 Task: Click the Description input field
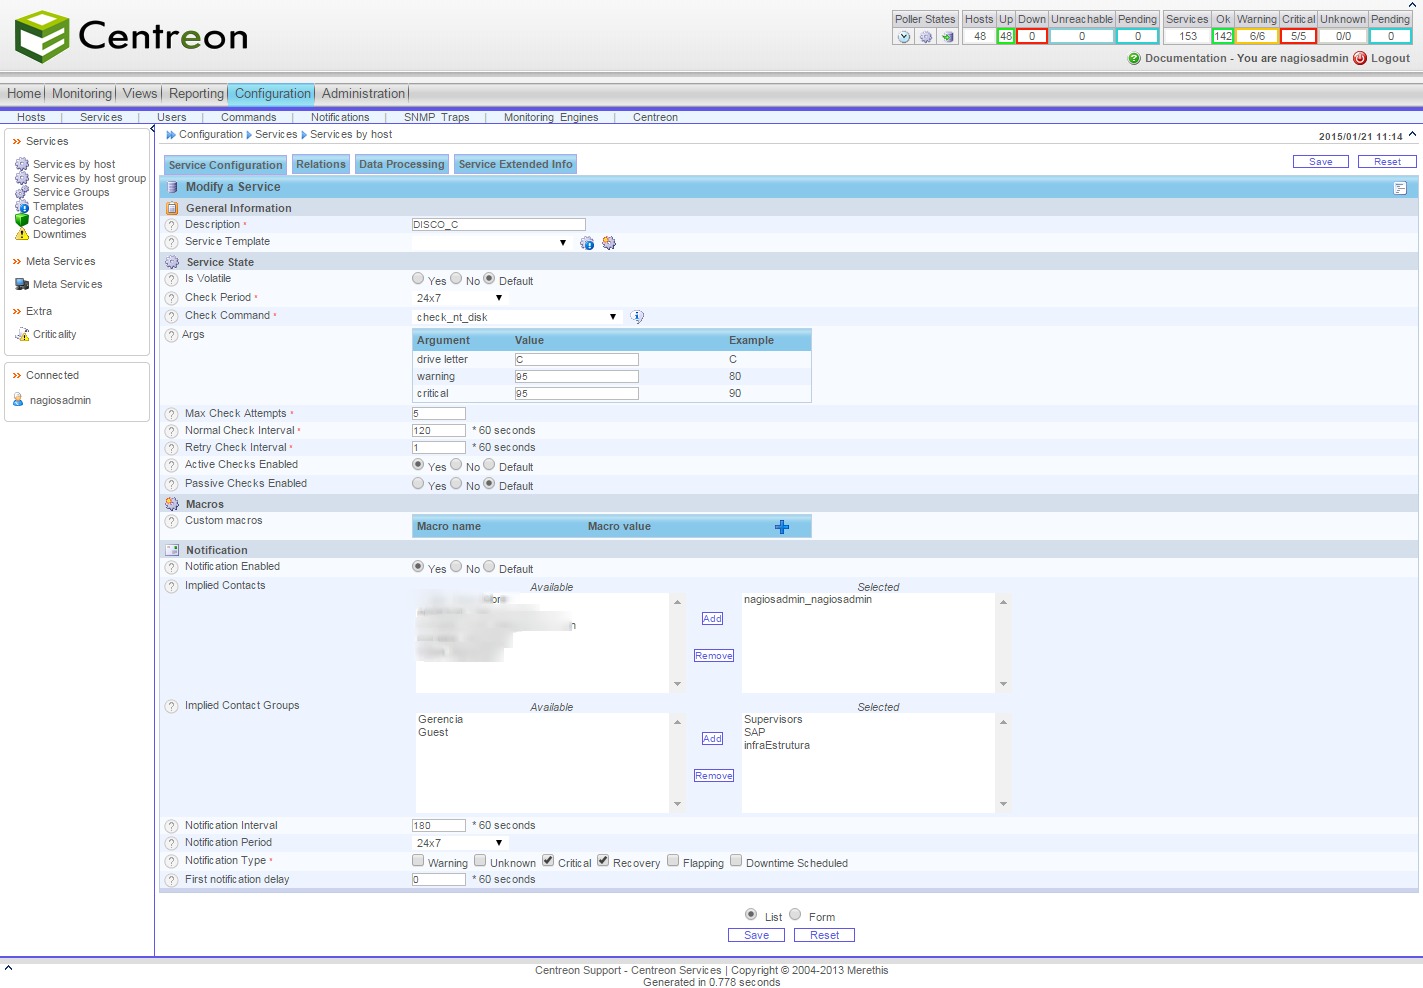(x=499, y=225)
